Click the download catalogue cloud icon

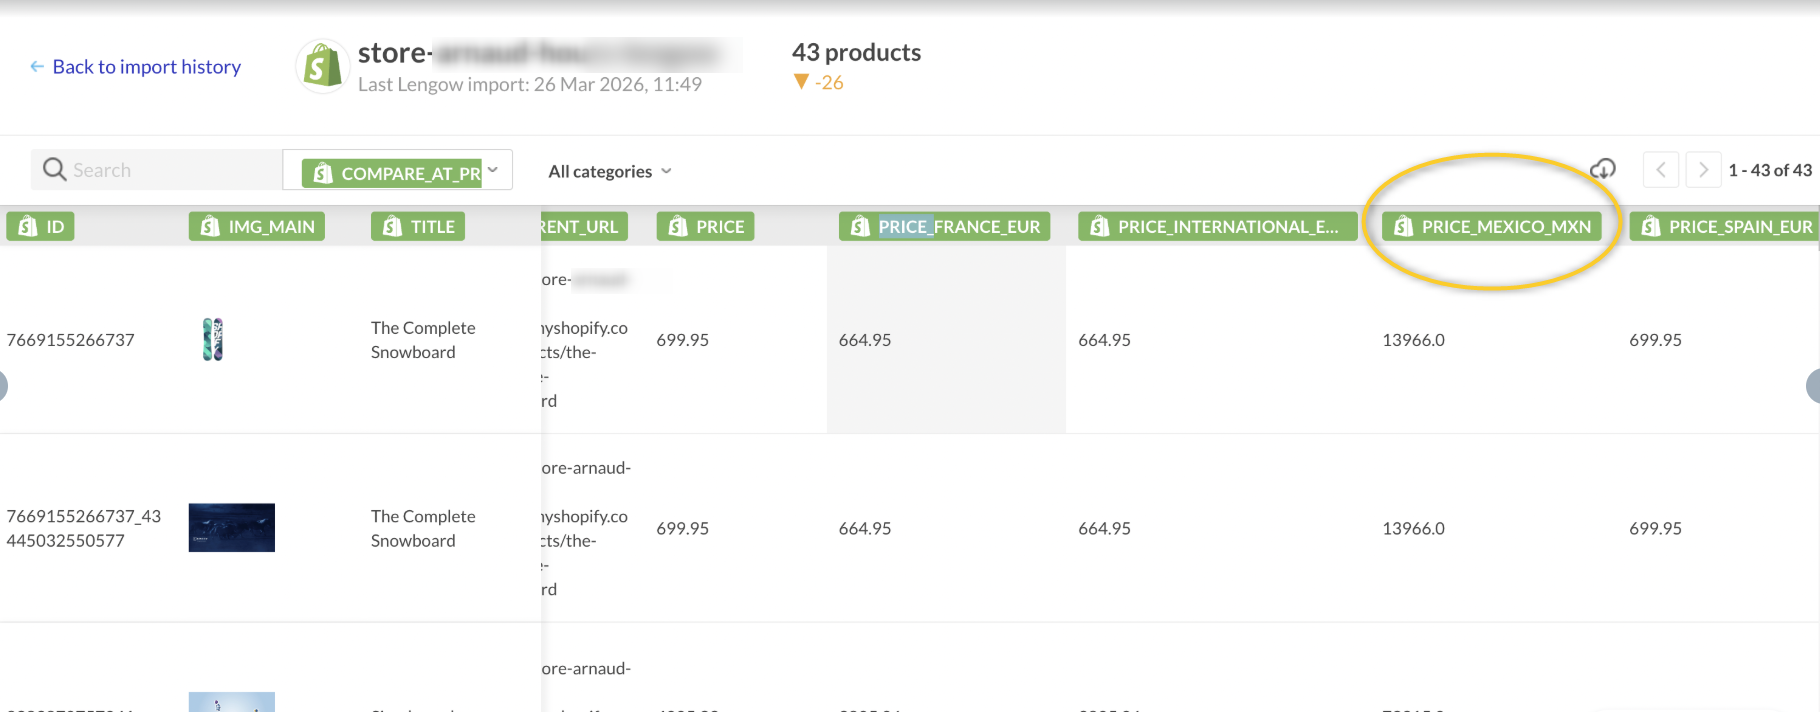pyautogui.click(x=1602, y=169)
